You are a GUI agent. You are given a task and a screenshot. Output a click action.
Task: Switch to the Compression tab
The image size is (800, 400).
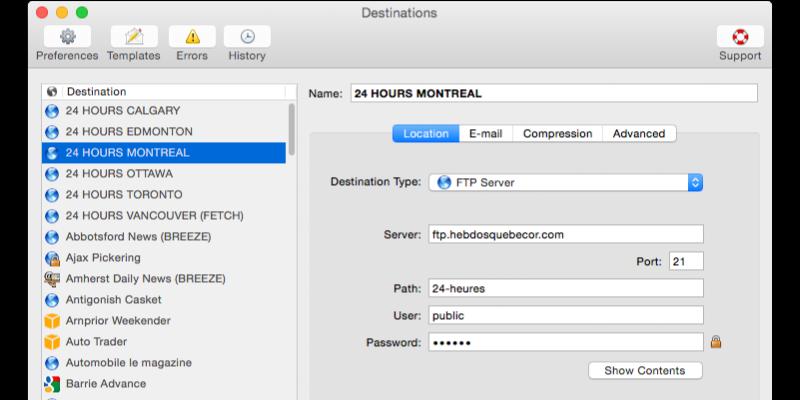558,134
